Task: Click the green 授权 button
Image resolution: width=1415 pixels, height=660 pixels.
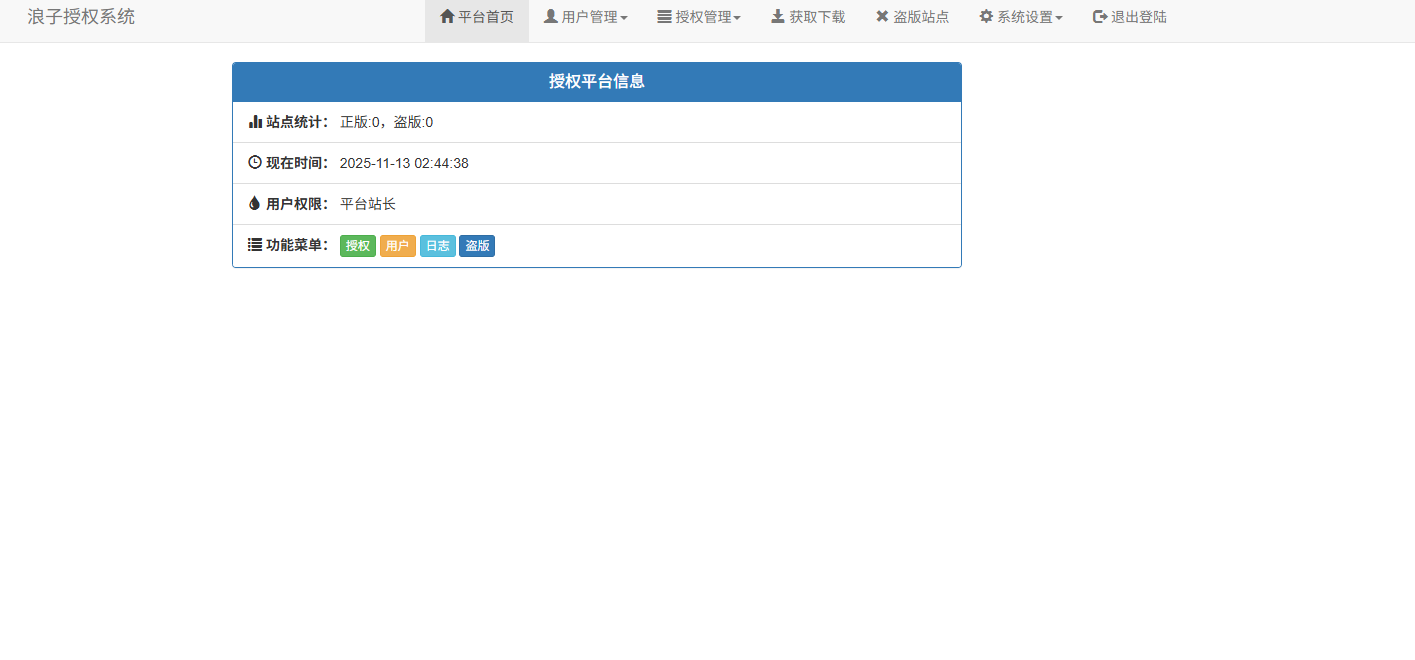Action: 357,245
